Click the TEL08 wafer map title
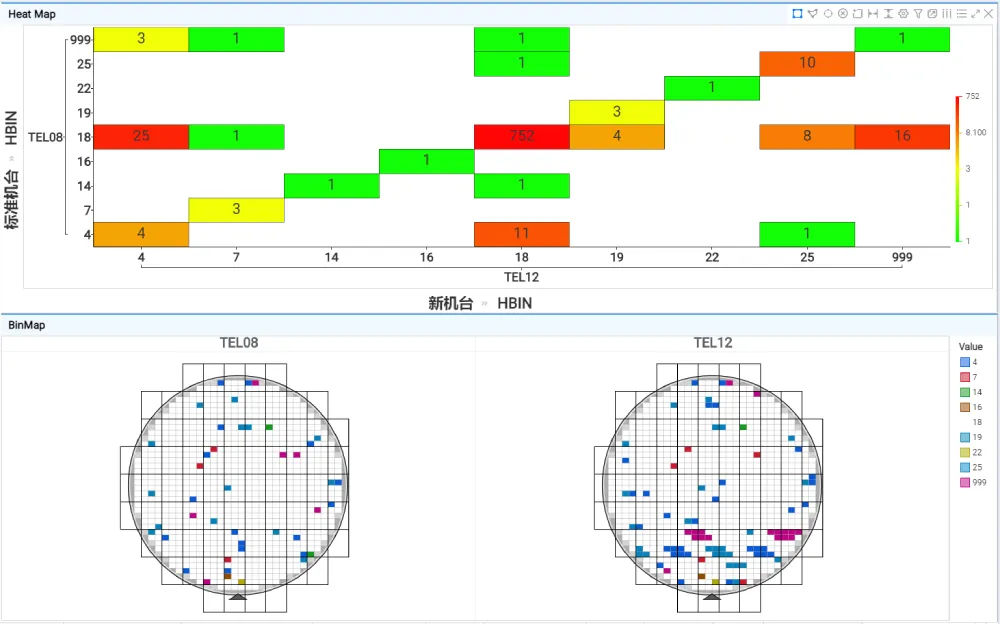 click(x=239, y=343)
